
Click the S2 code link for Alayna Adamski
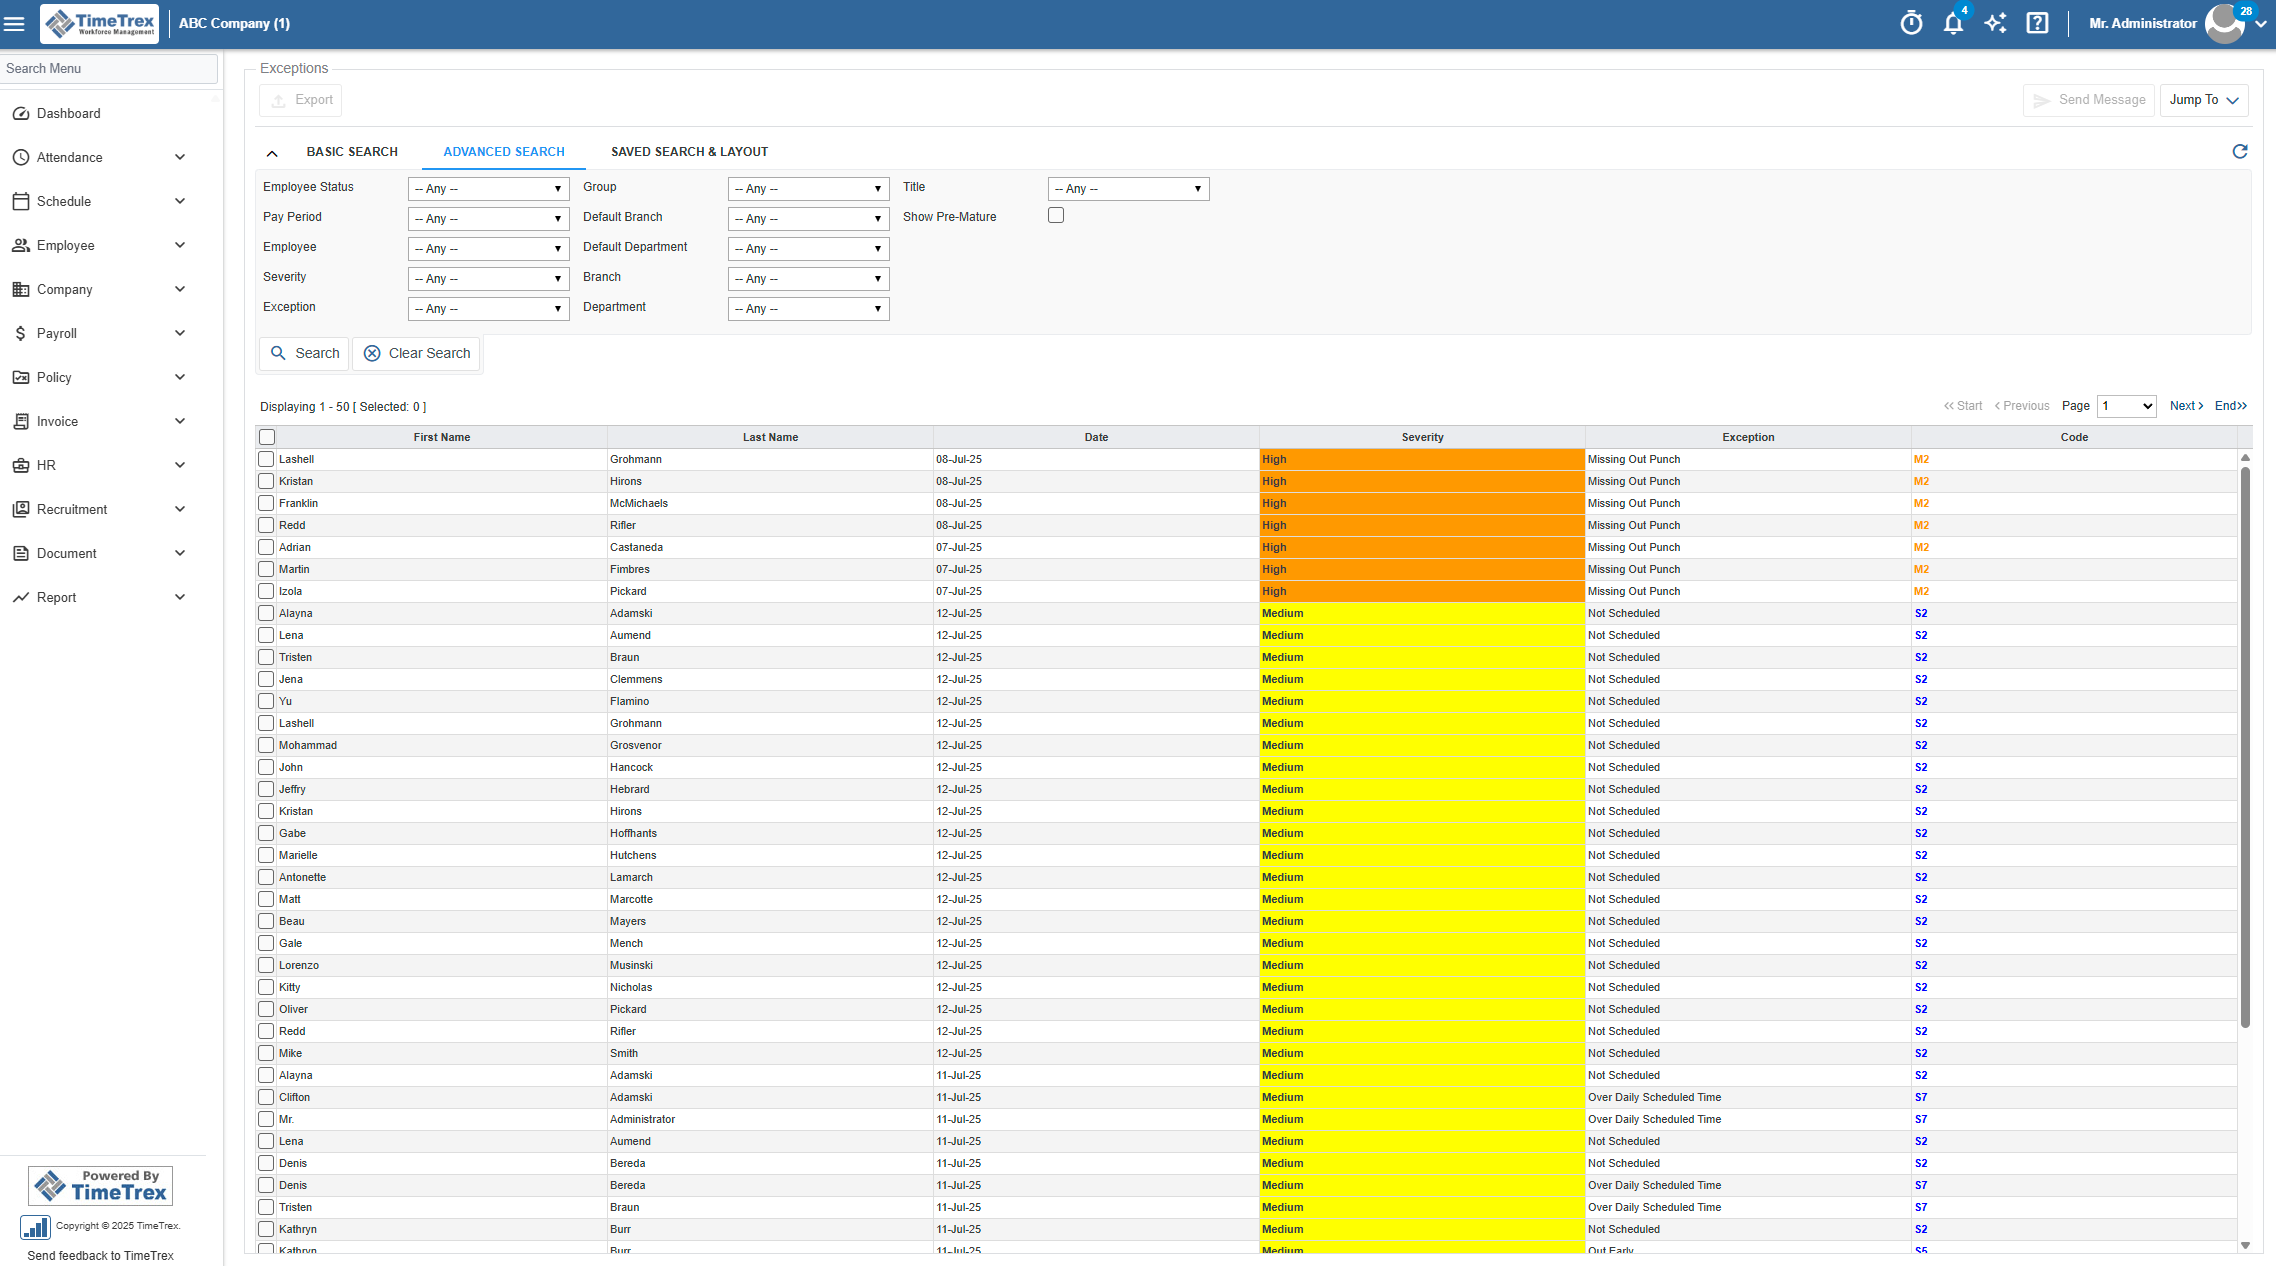[x=1921, y=613]
